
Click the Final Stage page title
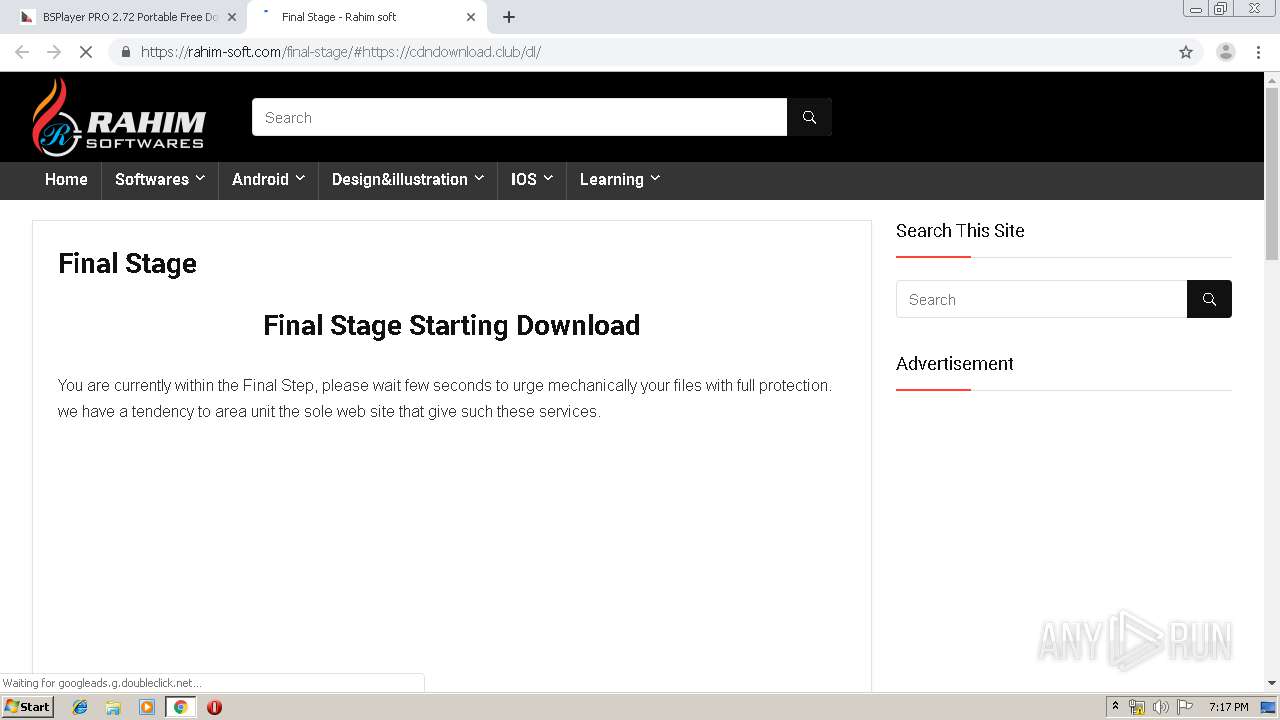(x=127, y=263)
